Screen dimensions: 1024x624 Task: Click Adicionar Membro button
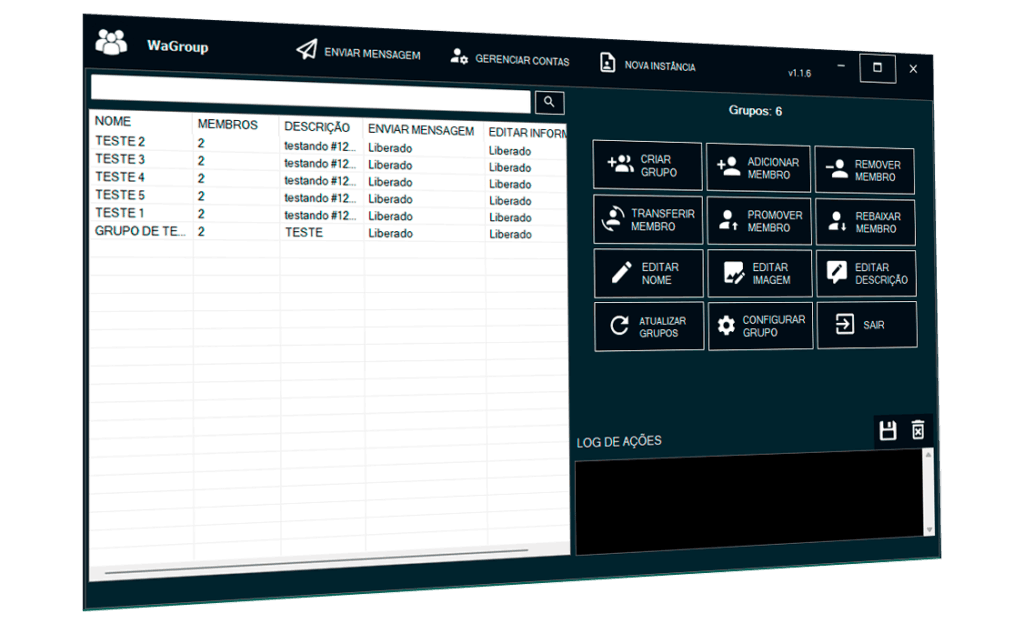click(x=758, y=168)
